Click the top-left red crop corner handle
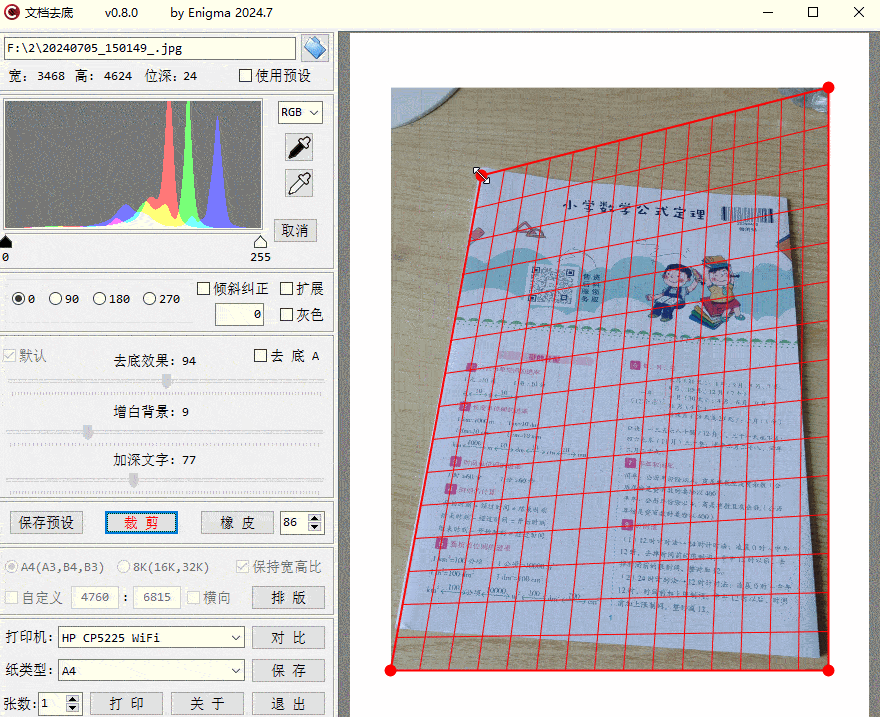This screenshot has height=717, width=880. (481, 175)
